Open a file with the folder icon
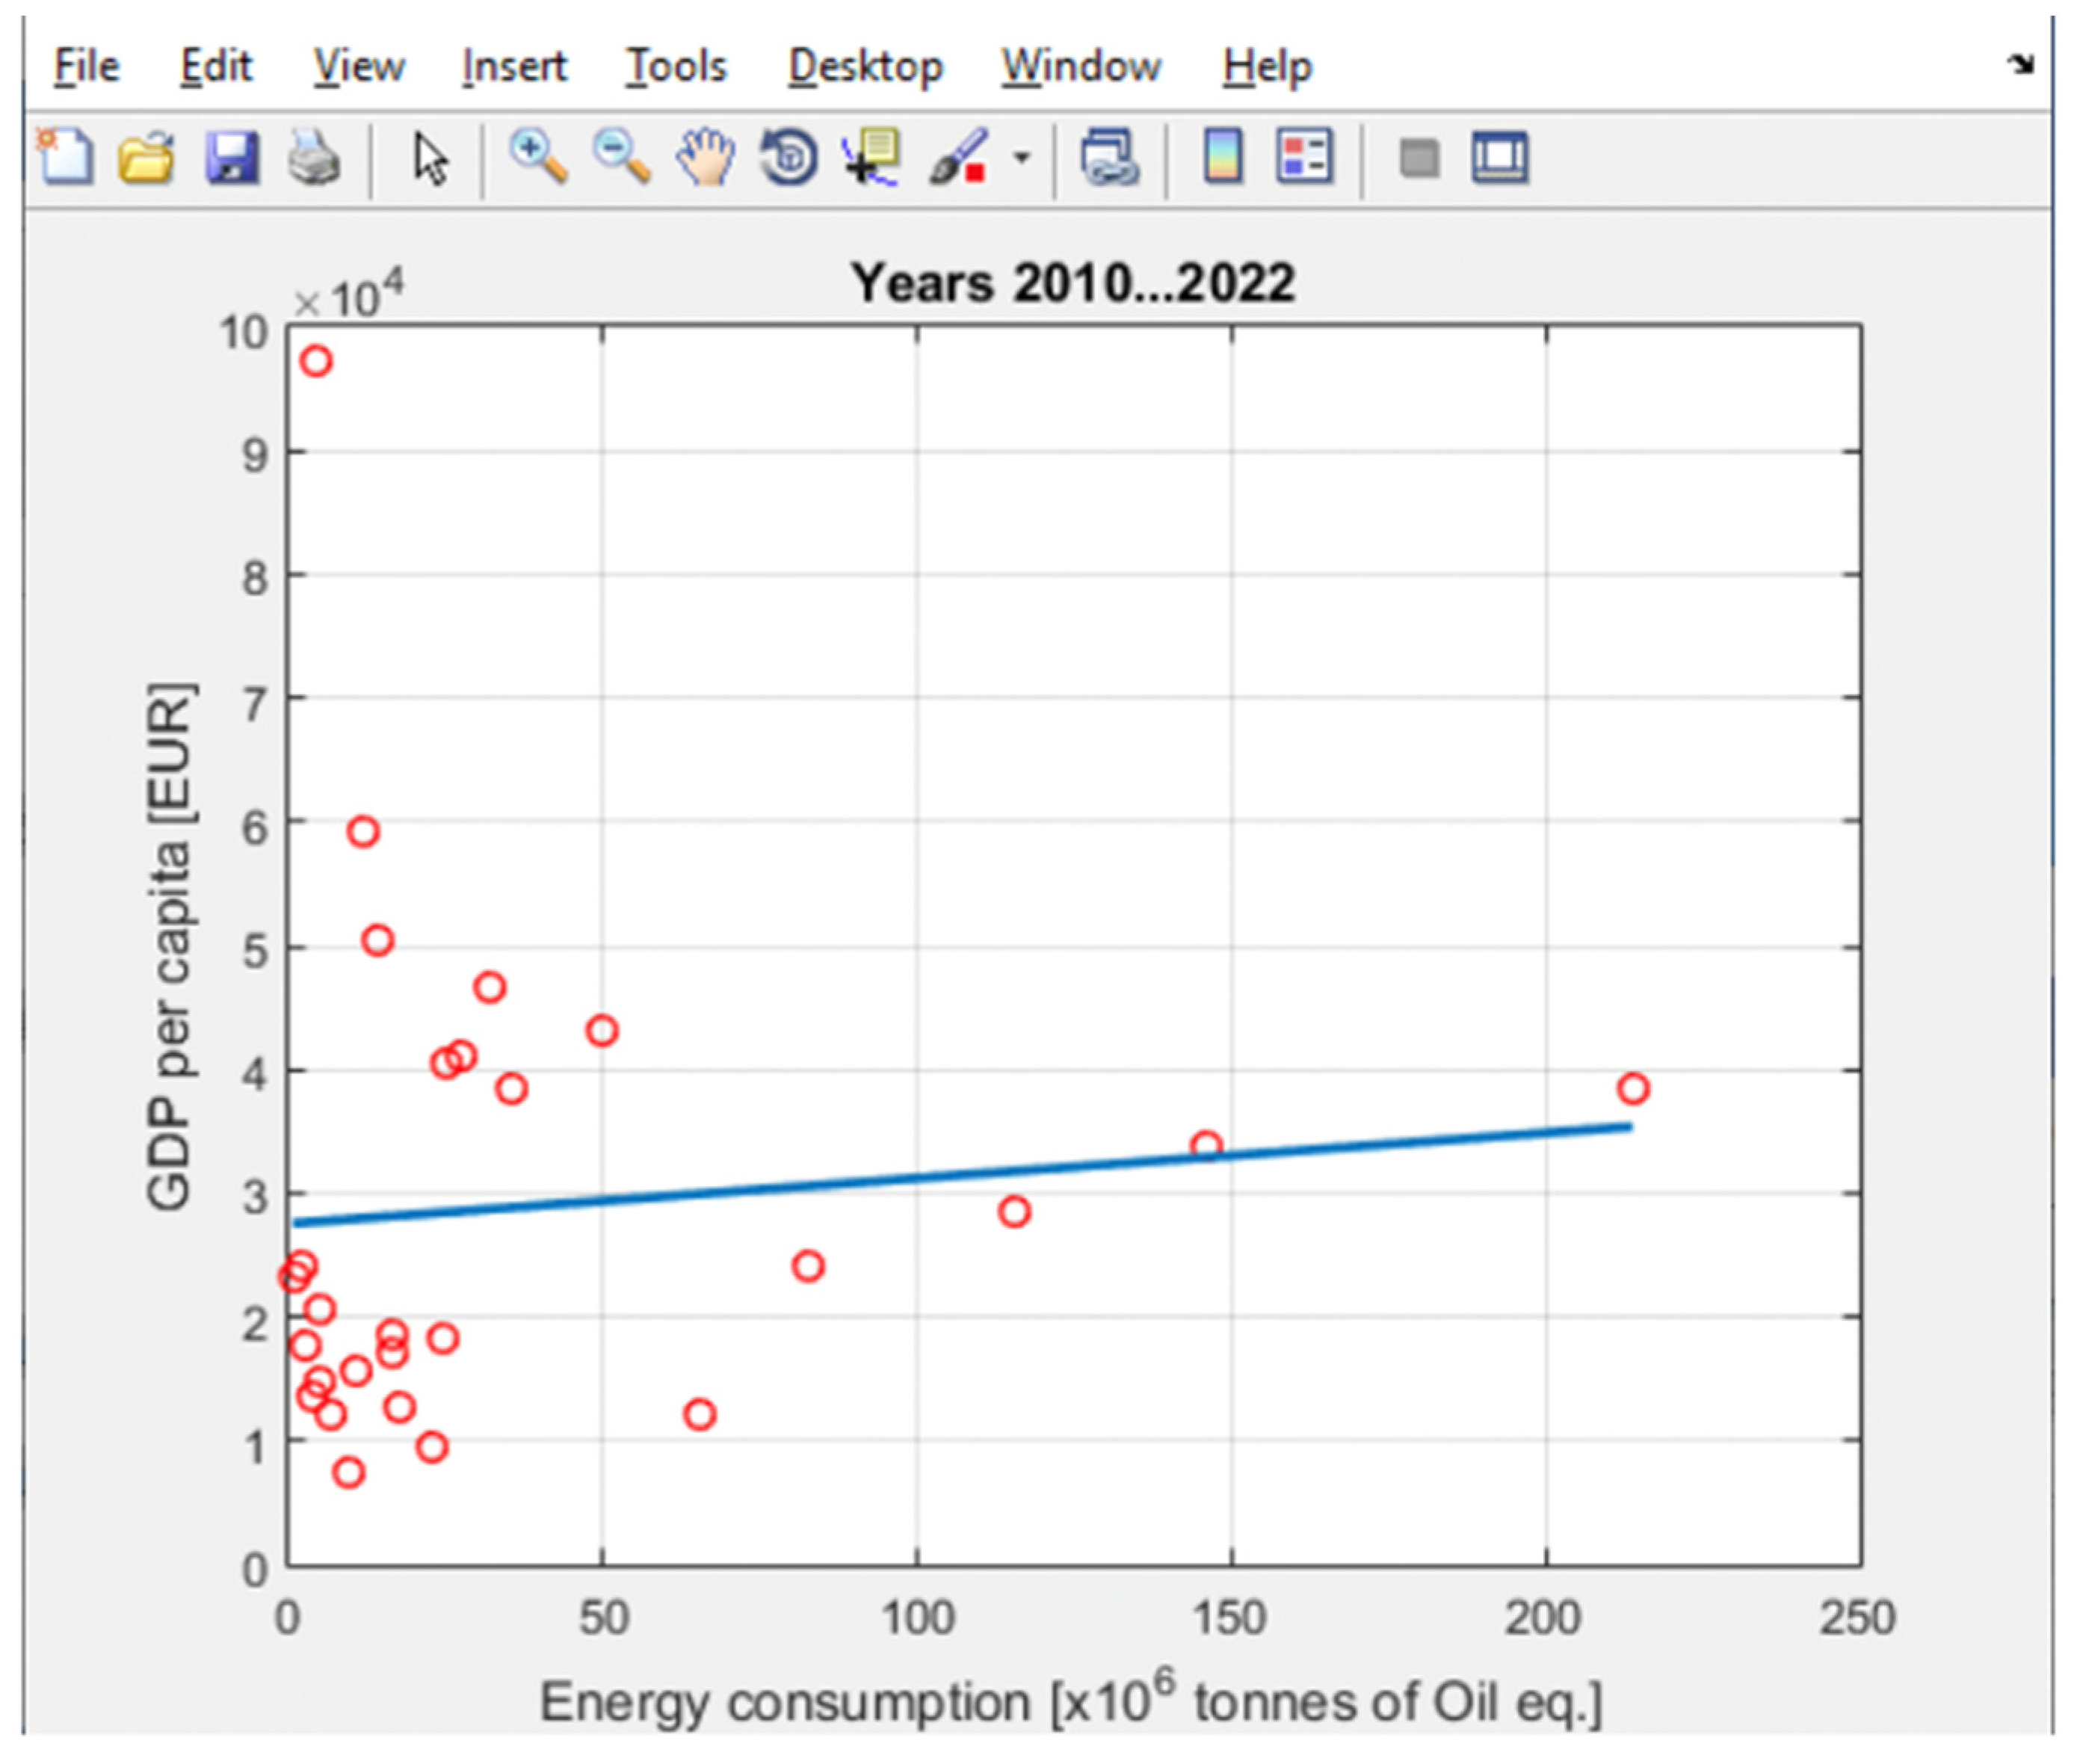The image size is (2077, 1764). 147,157
